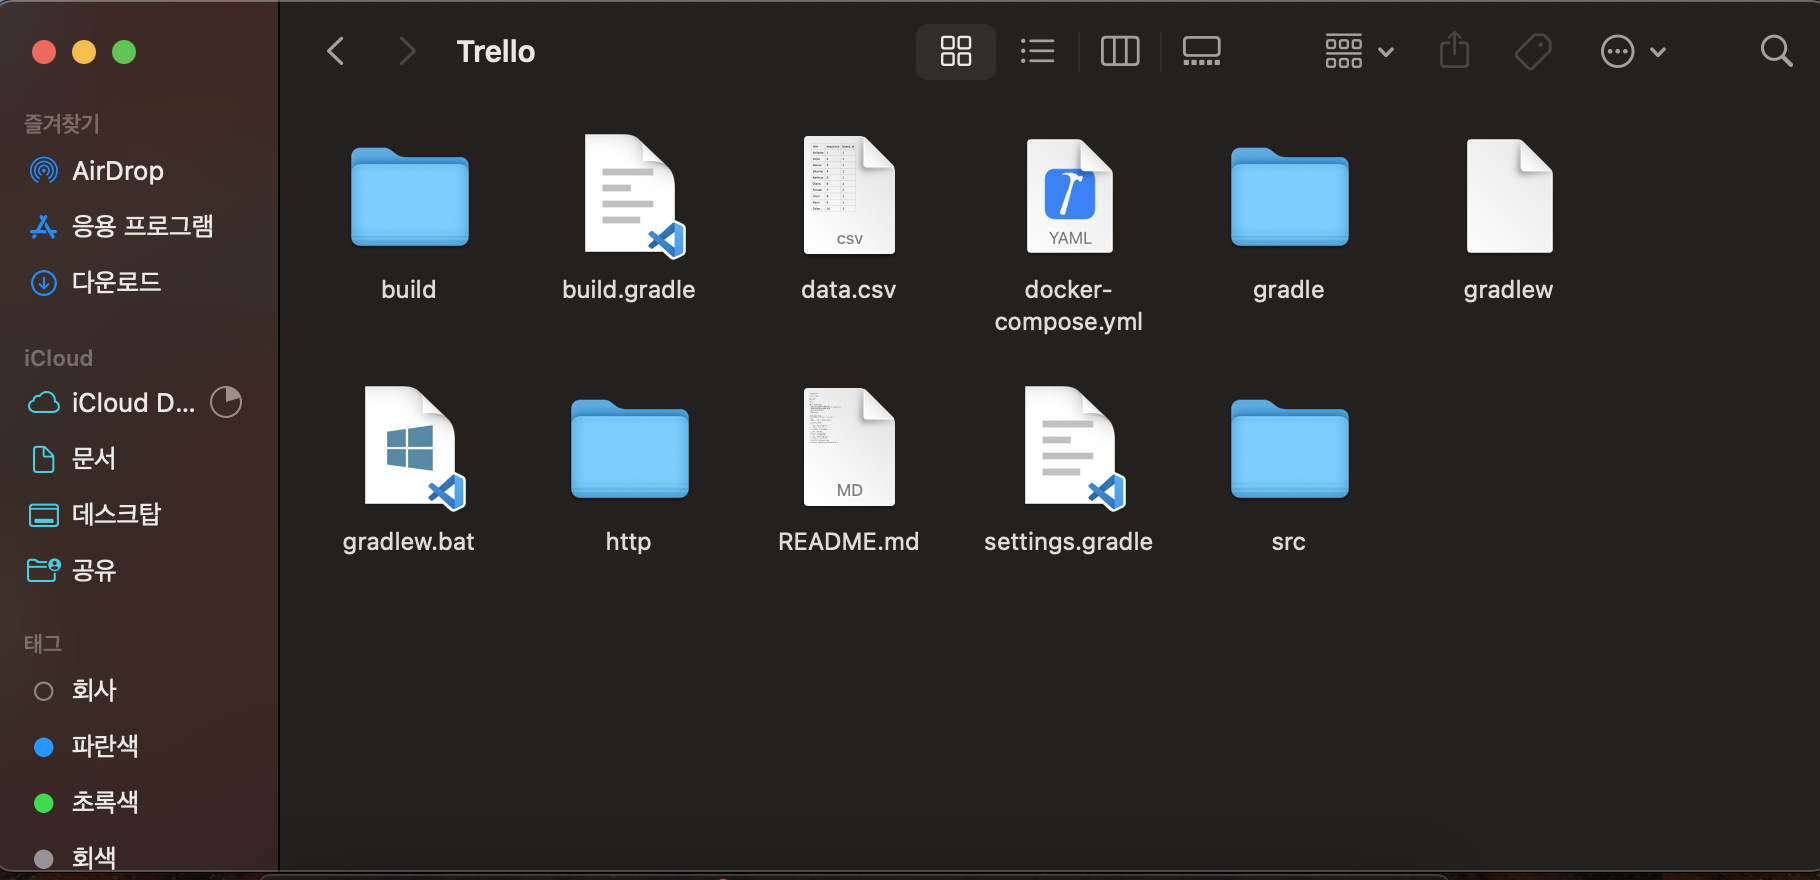Screen dimensions: 1820x880
Task: Click the iCloud sidebar section header
Action: click(58, 358)
